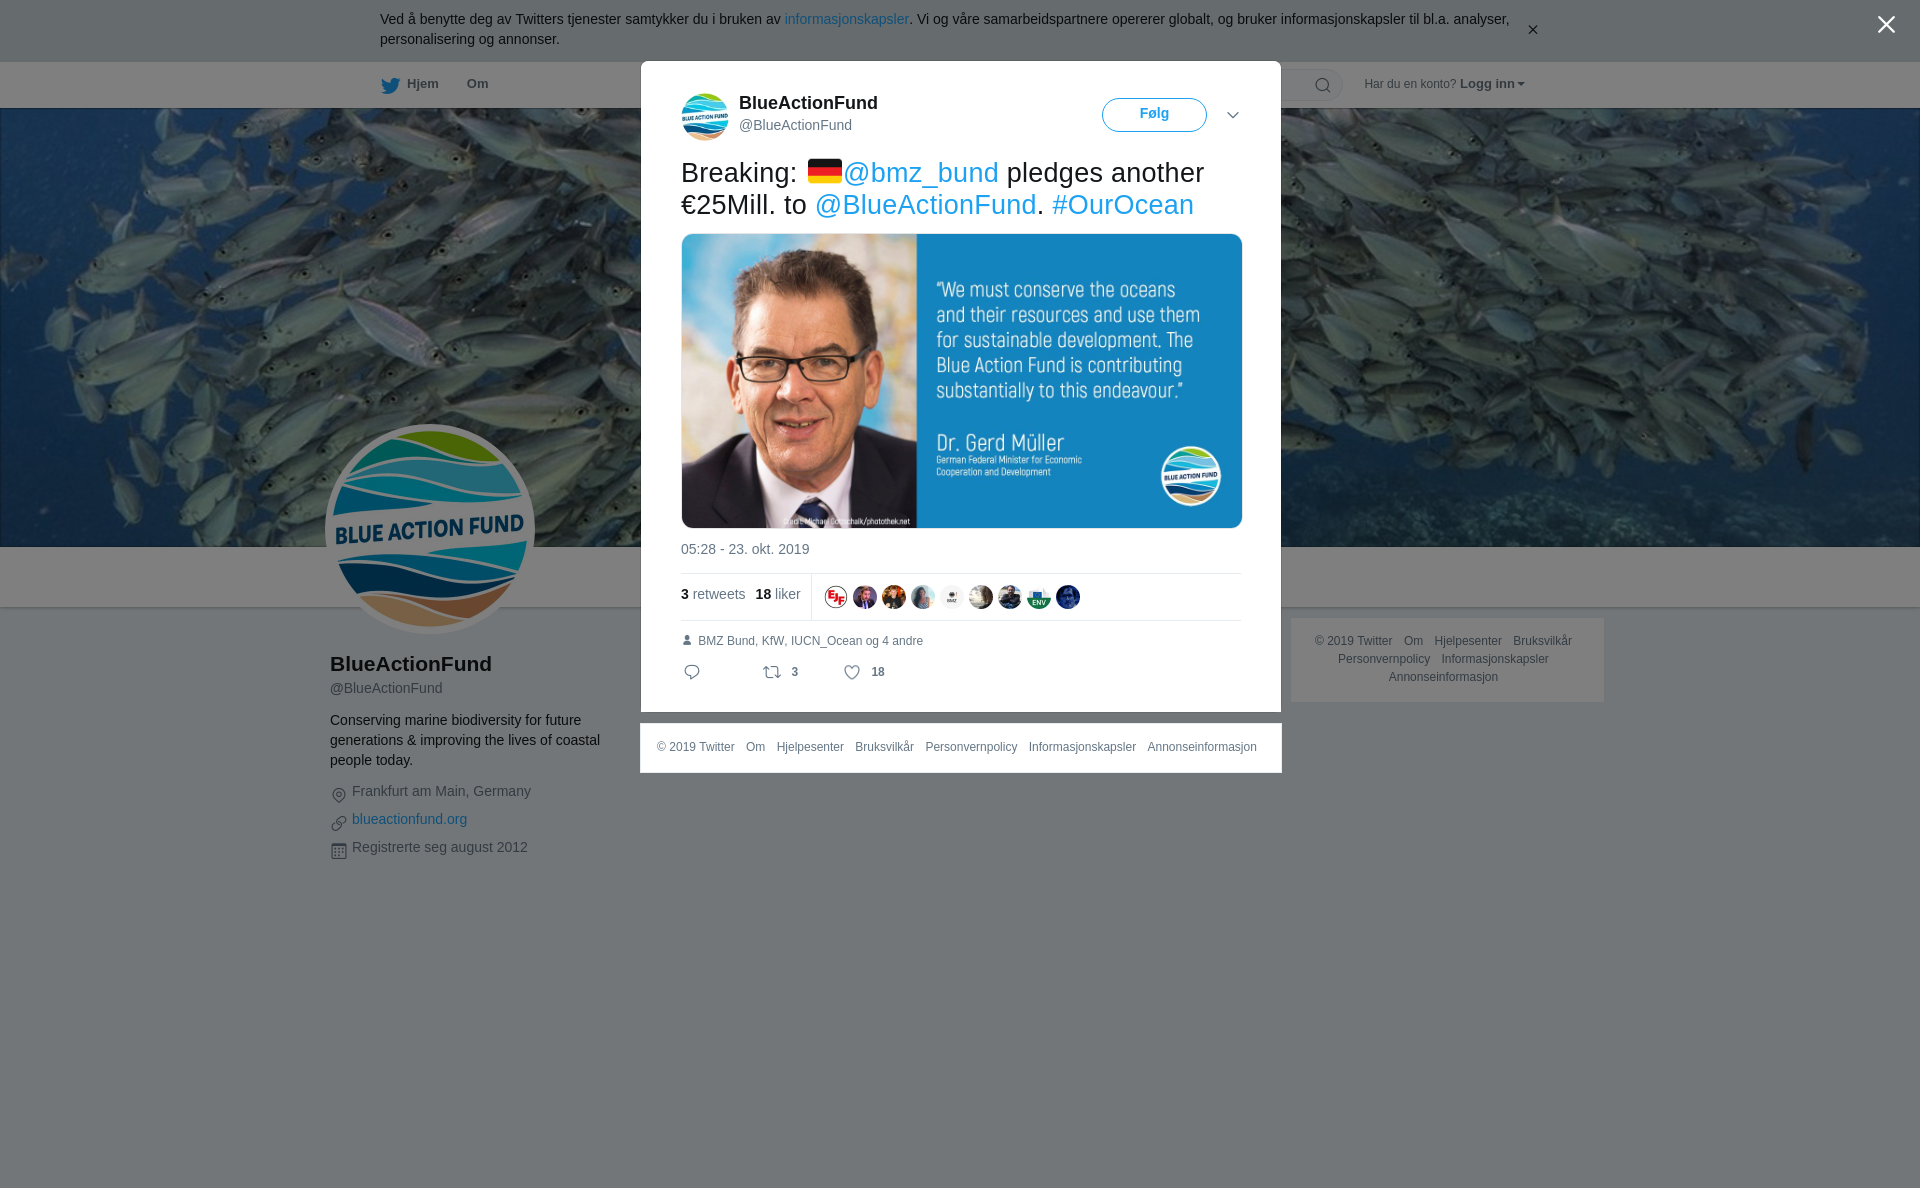Expand the tweet options chevron
Screen dimensions: 1920x1188
(x=1233, y=115)
